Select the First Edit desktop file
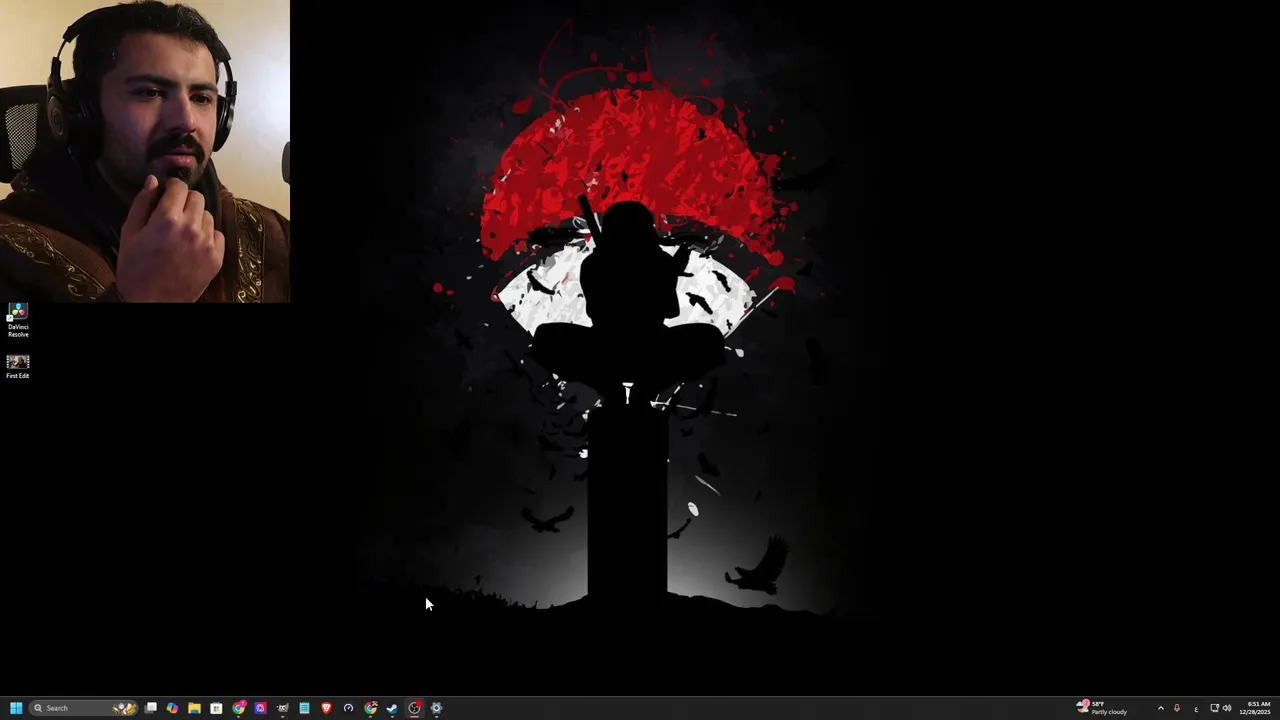 tap(18, 366)
